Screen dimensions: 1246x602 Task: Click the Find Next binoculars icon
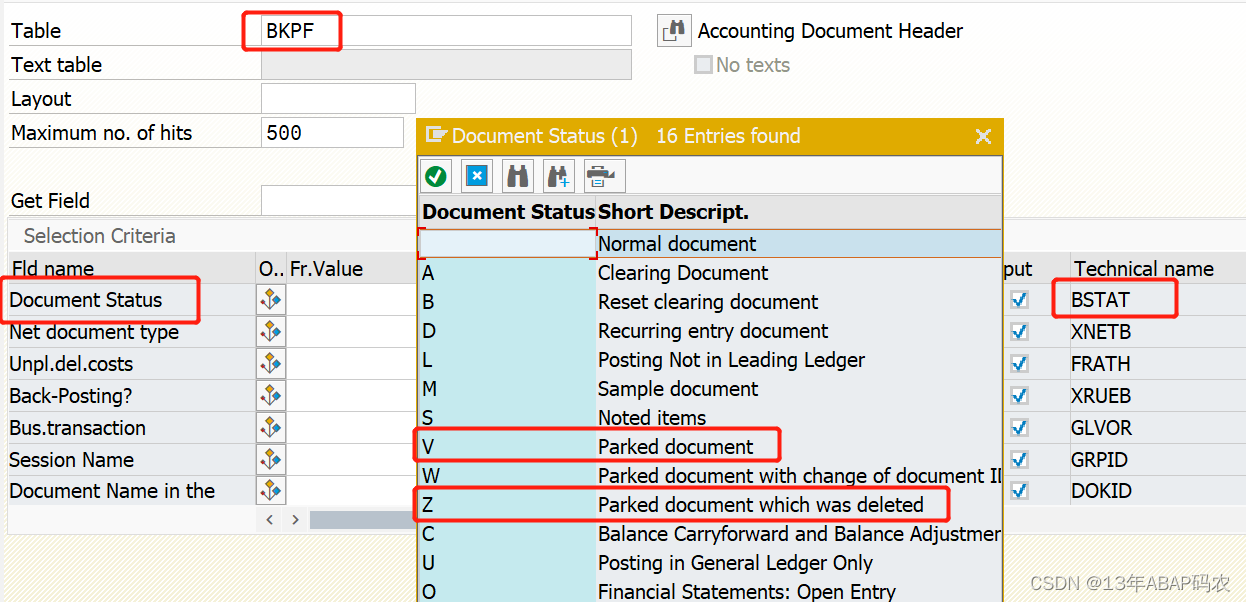(558, 175)
